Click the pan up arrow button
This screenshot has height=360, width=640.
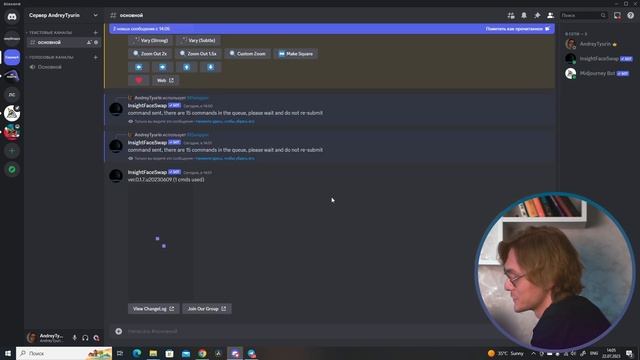[187, 67]
